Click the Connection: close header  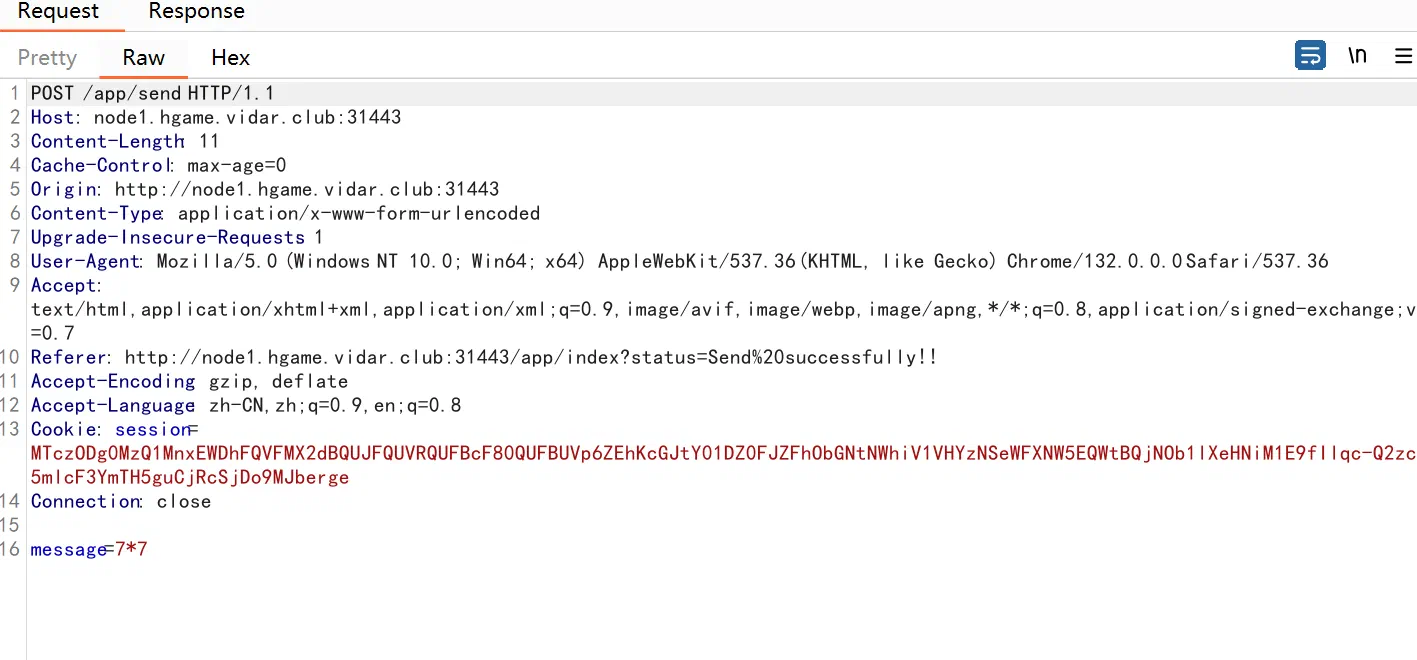click(x=121, y=501)
